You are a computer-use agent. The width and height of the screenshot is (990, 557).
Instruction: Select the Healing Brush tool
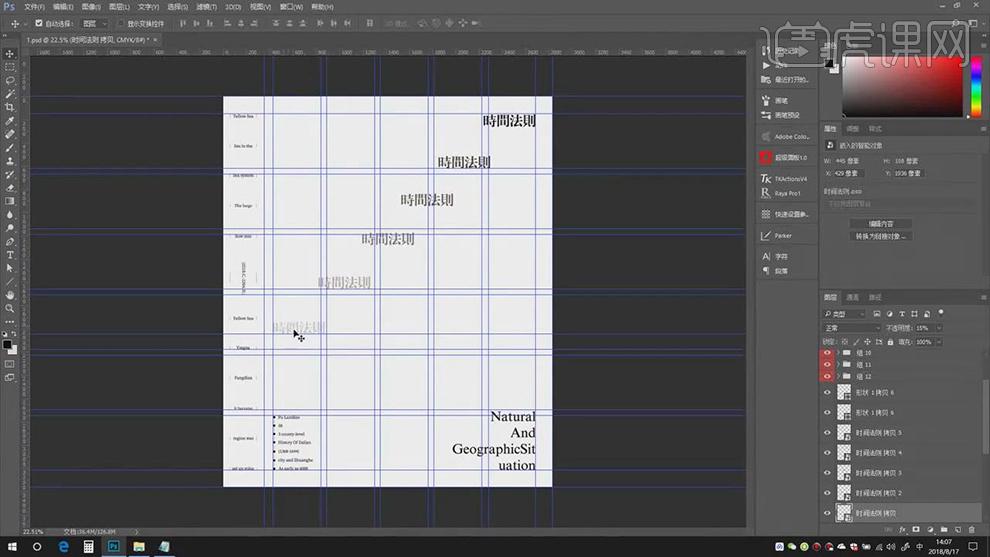[9, 134]
